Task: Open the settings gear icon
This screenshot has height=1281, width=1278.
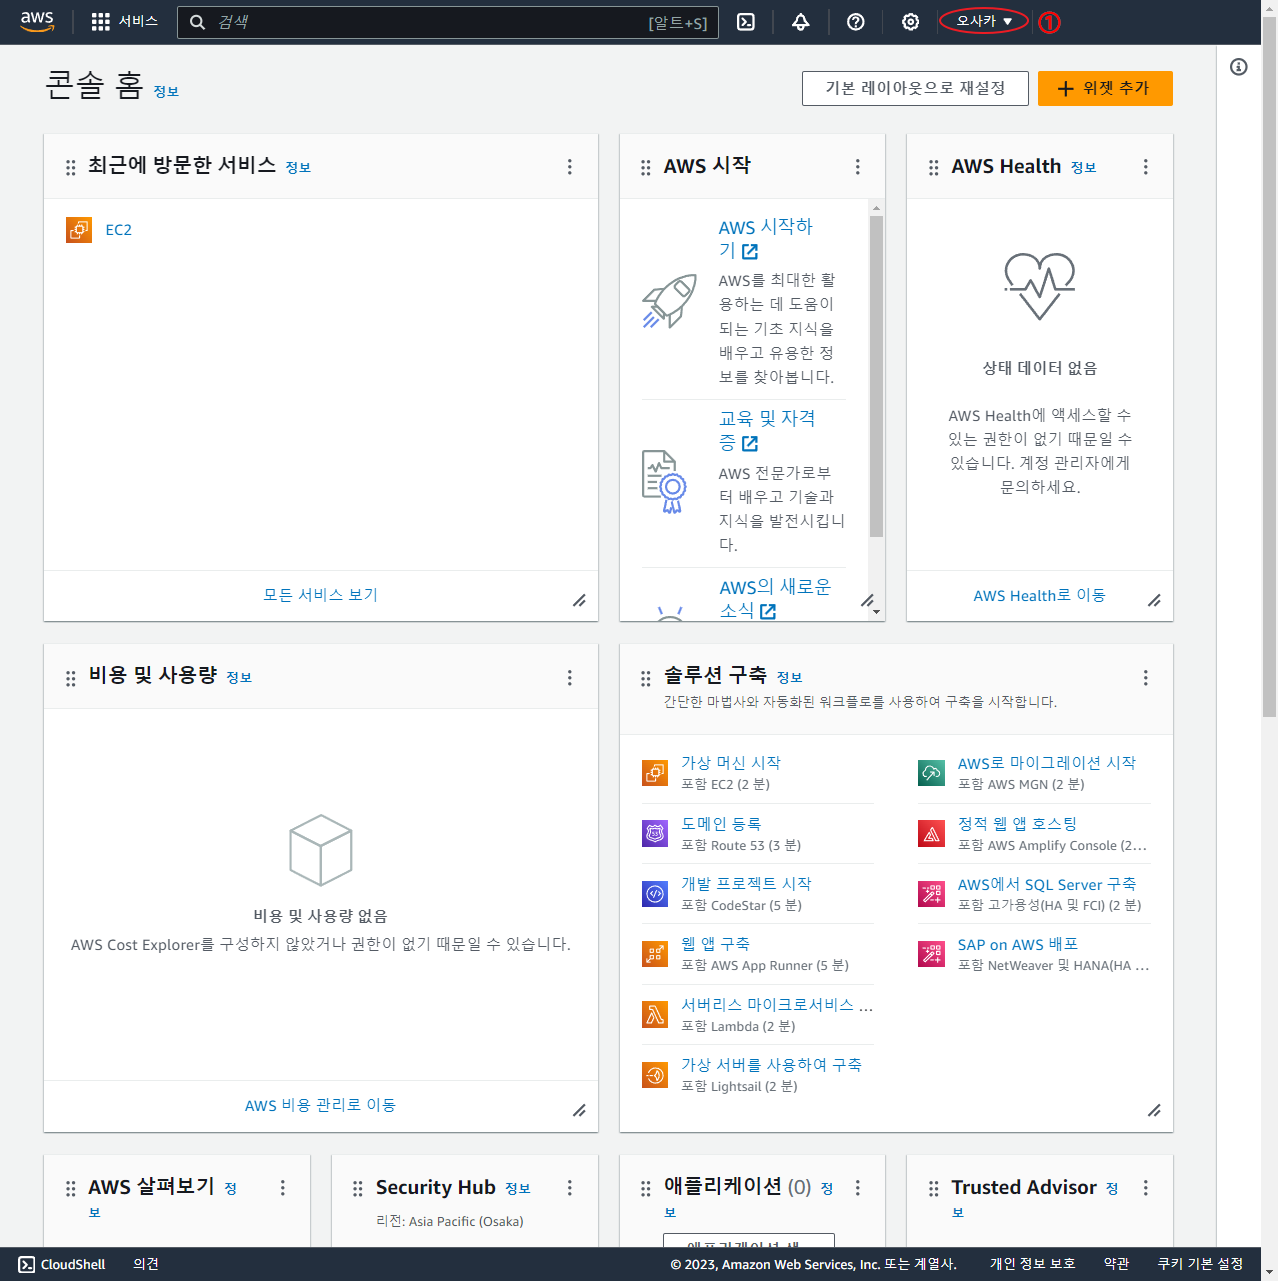Action: click(910, 22)
